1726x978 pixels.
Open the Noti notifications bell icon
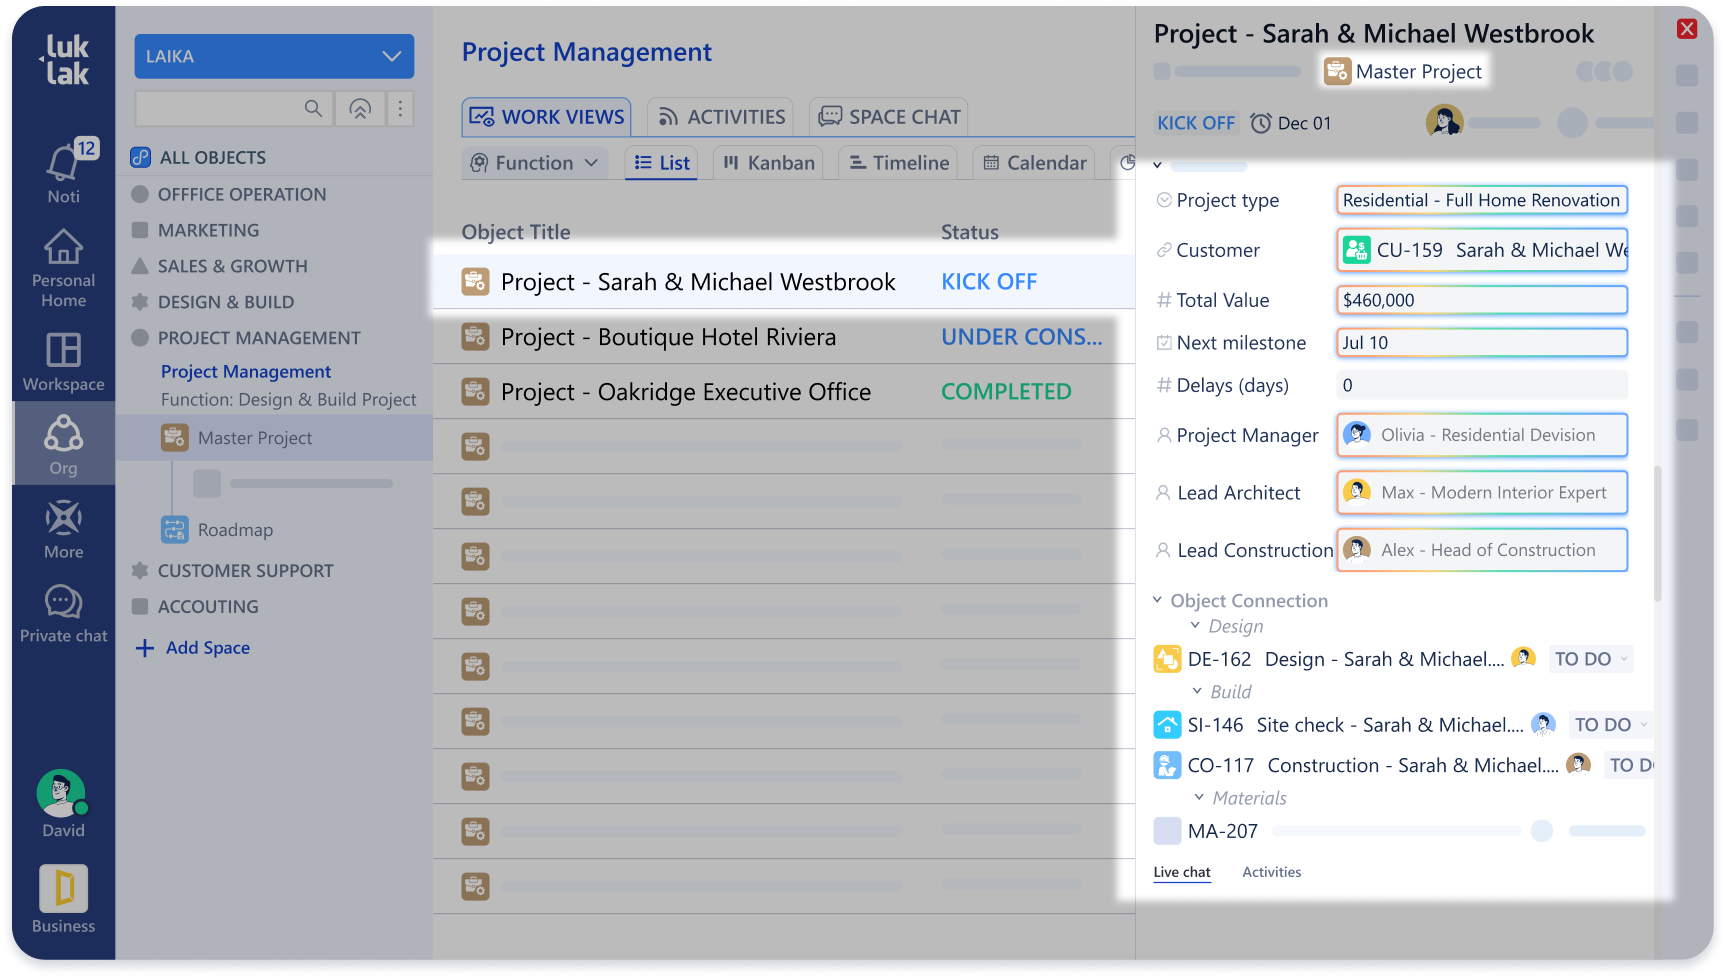[64, 163]
